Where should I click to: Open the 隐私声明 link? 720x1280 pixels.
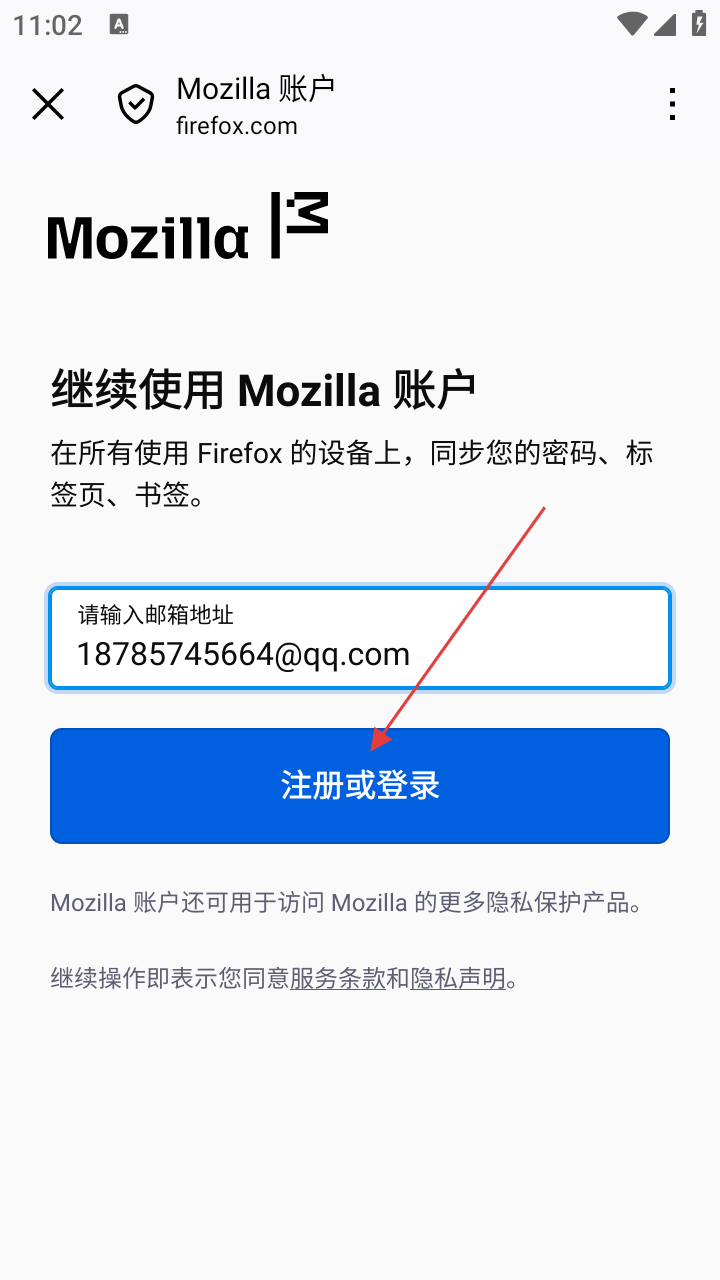pyautogui.click(x=458, y=978)
